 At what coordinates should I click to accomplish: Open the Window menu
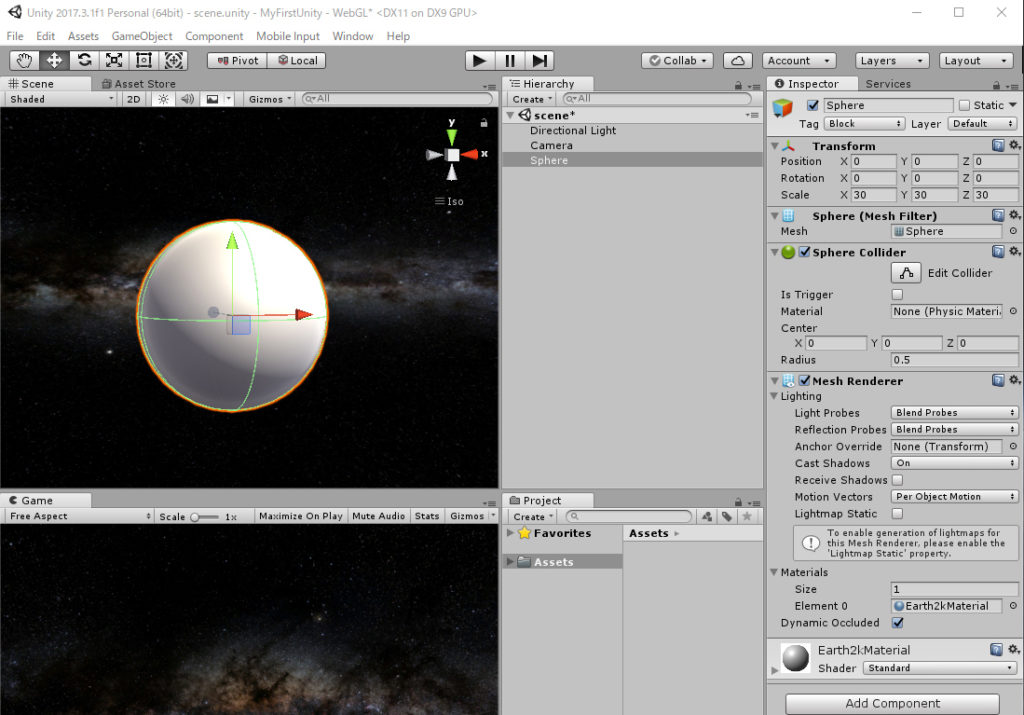353,36
